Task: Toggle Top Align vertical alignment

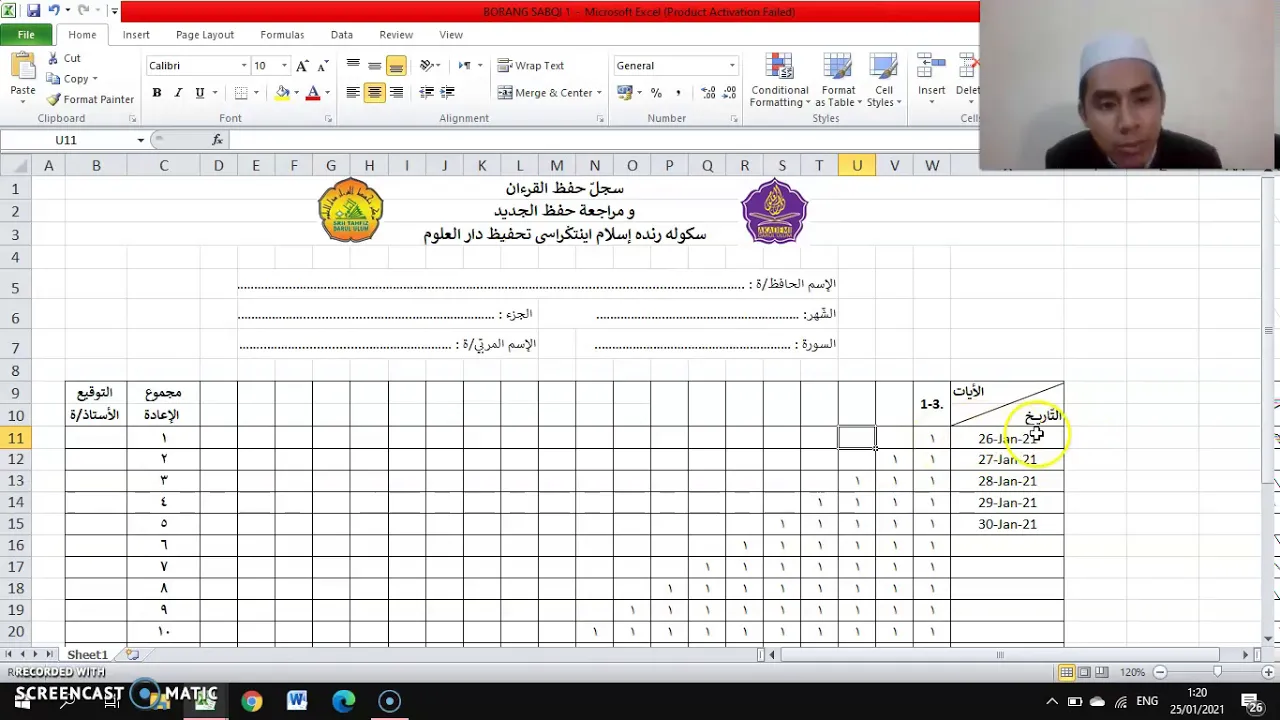Action: click(353, 65)
